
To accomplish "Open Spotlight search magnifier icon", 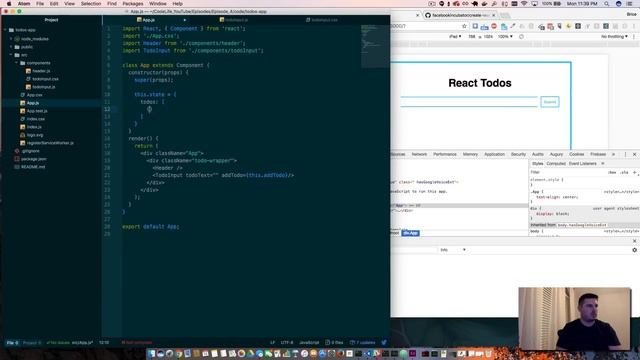I will 607,4.
